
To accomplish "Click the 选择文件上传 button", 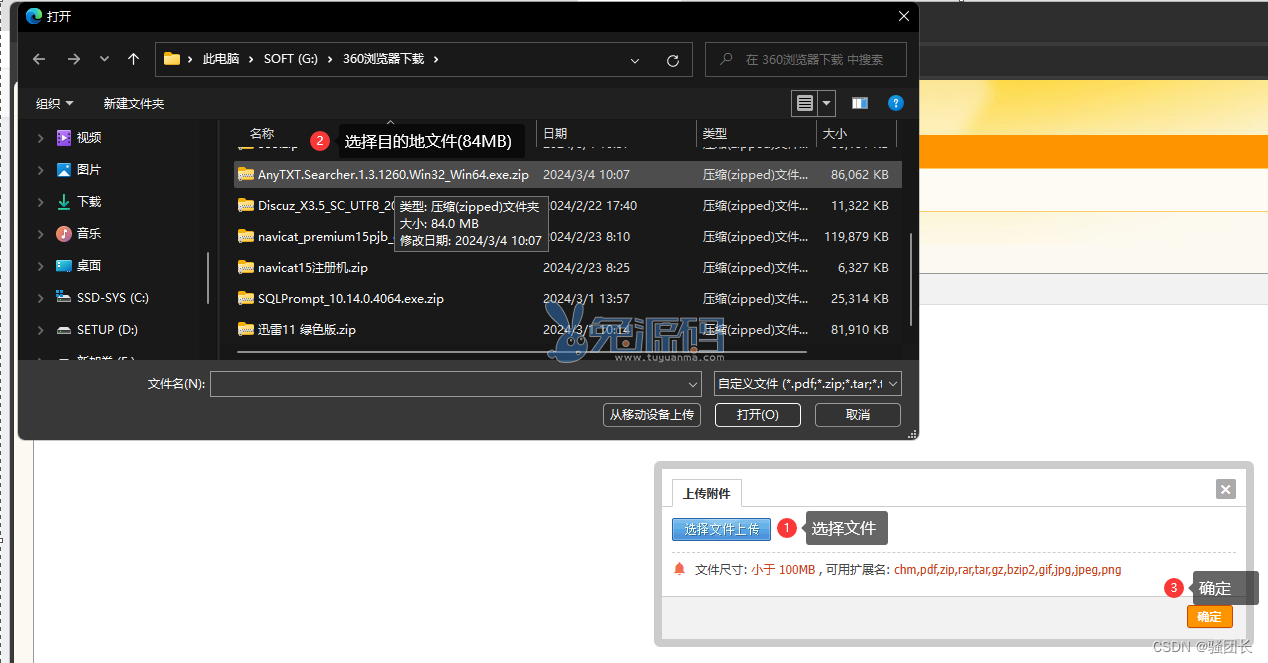I will tap(721, 529).
